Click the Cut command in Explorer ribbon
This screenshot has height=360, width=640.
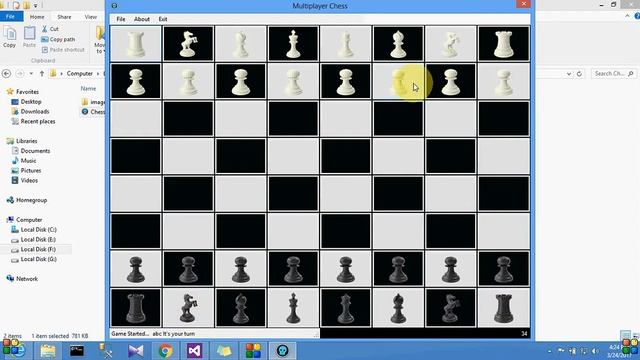pyautogui.click(x=51, y=29)
